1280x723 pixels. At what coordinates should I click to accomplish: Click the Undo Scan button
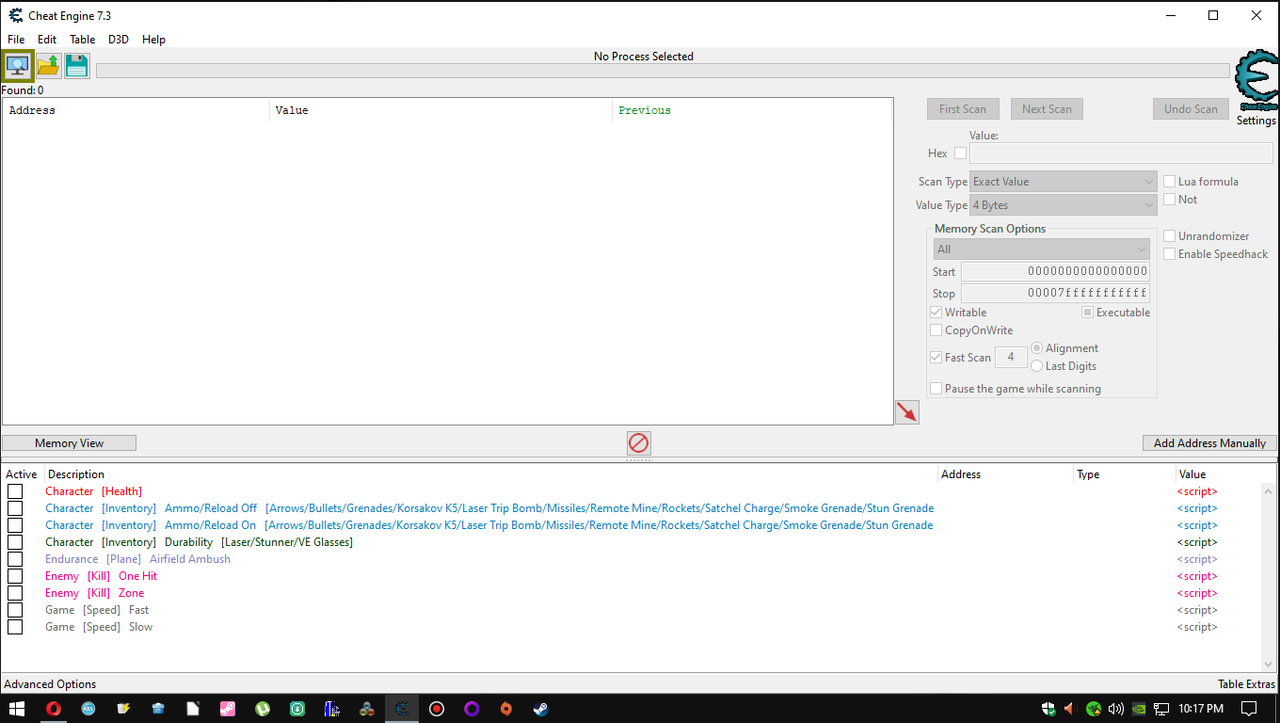coord(1191,109)
